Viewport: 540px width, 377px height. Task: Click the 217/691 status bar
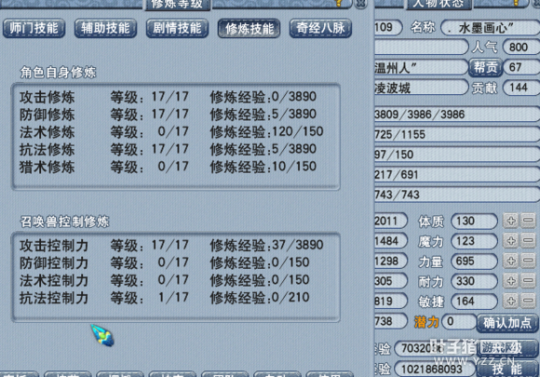point(457,175)
